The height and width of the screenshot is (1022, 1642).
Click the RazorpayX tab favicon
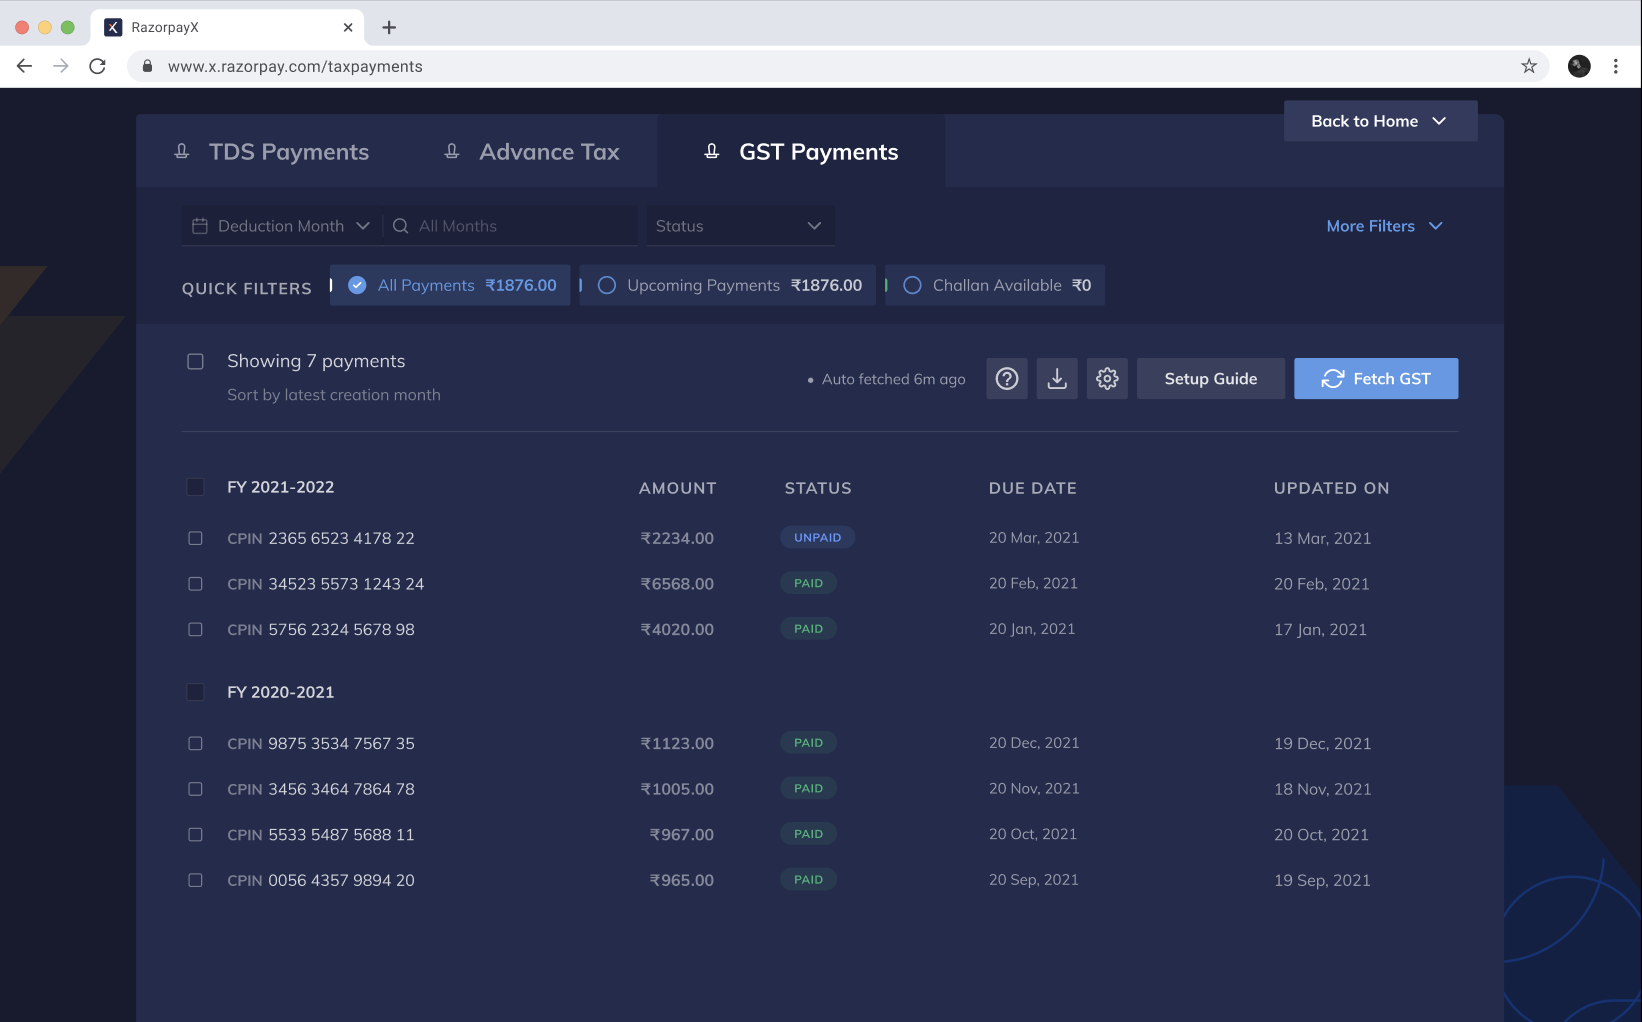[x=113, y=27]
